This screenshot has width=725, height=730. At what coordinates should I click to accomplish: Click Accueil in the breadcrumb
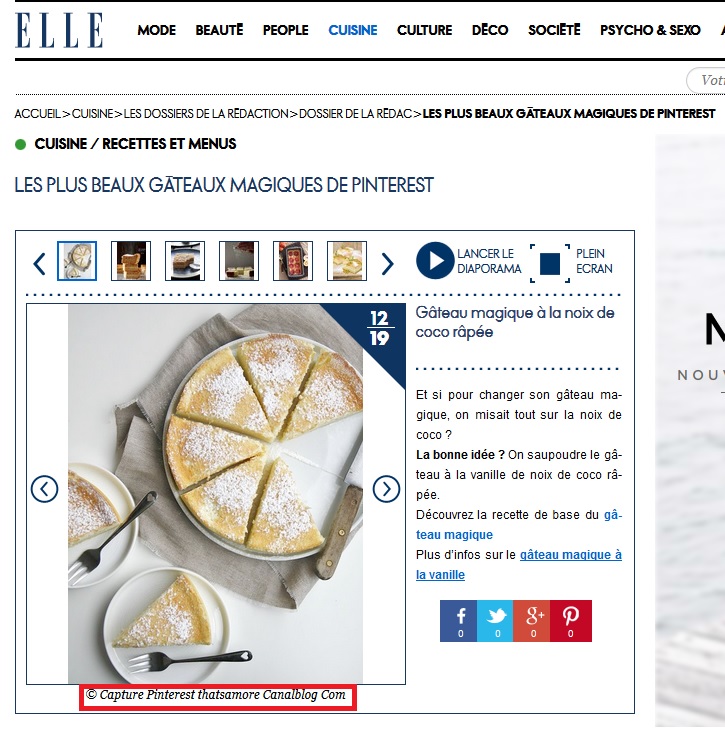(38, 114)
